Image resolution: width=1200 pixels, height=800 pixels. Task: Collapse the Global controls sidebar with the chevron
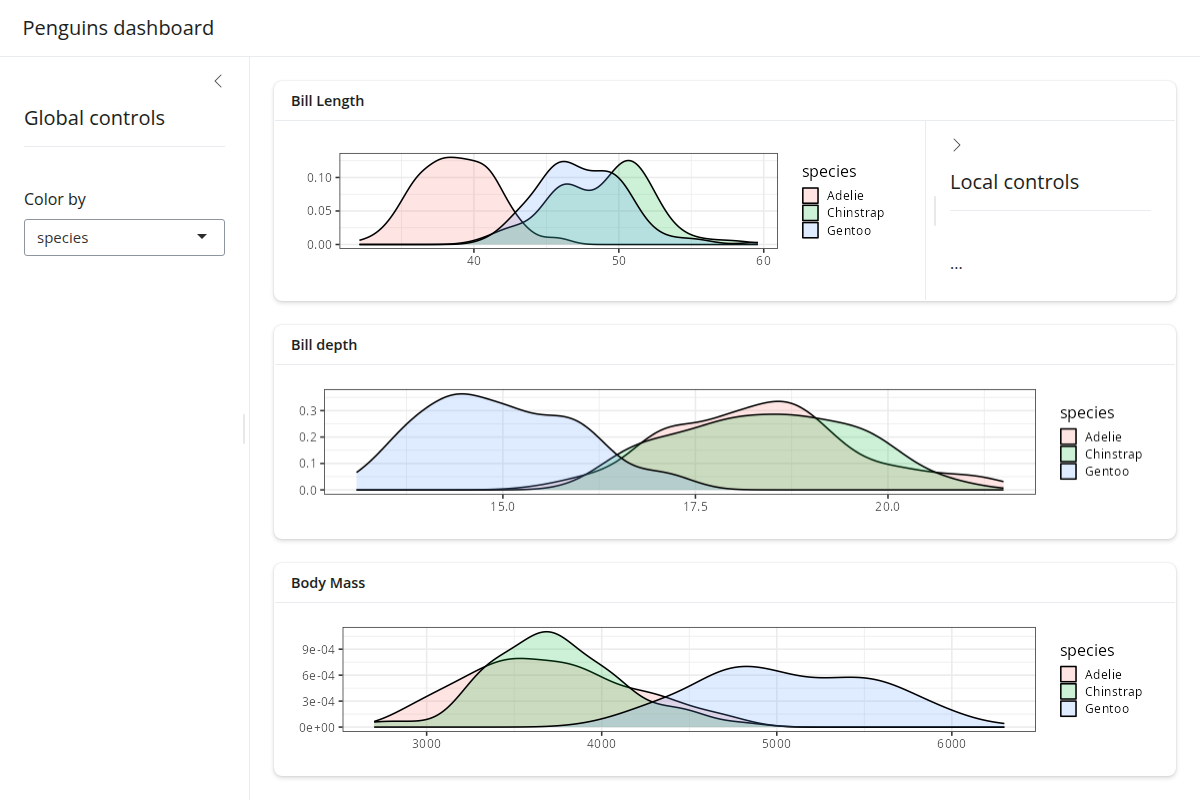[218, 81]
